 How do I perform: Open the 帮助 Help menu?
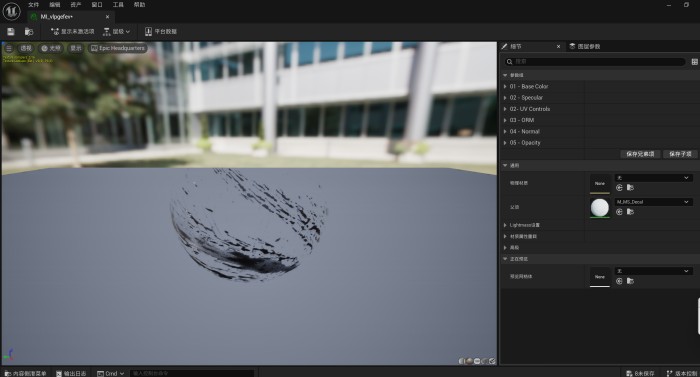[139, 5]
